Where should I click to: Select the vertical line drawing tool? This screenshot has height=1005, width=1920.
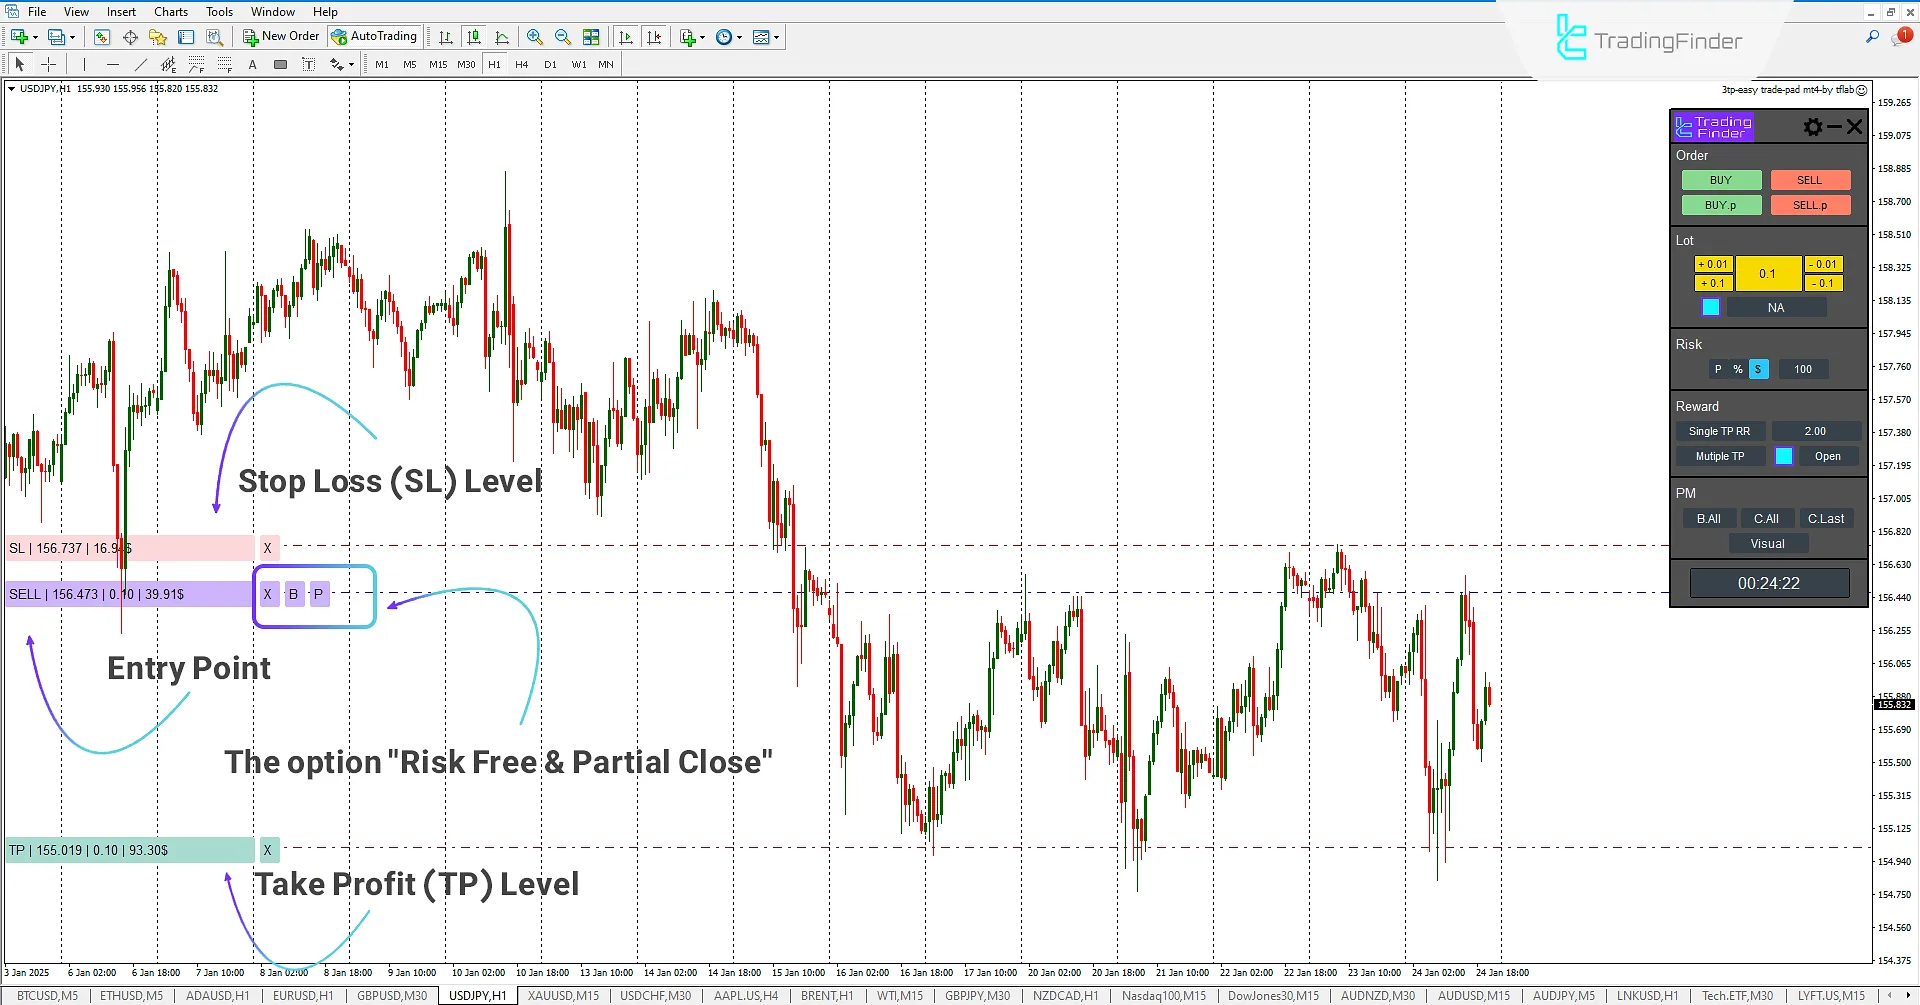[x=84, y=64]
